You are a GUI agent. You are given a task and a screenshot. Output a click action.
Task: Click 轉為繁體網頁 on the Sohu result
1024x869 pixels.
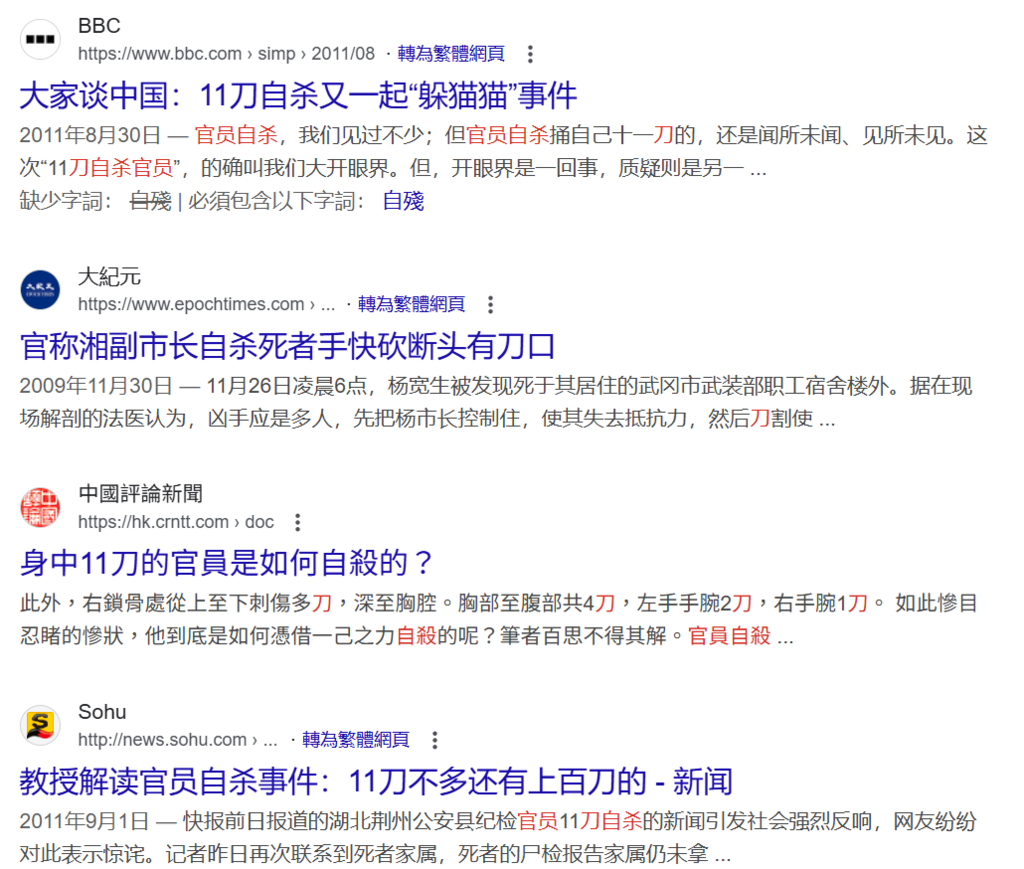tap(356, 740)
